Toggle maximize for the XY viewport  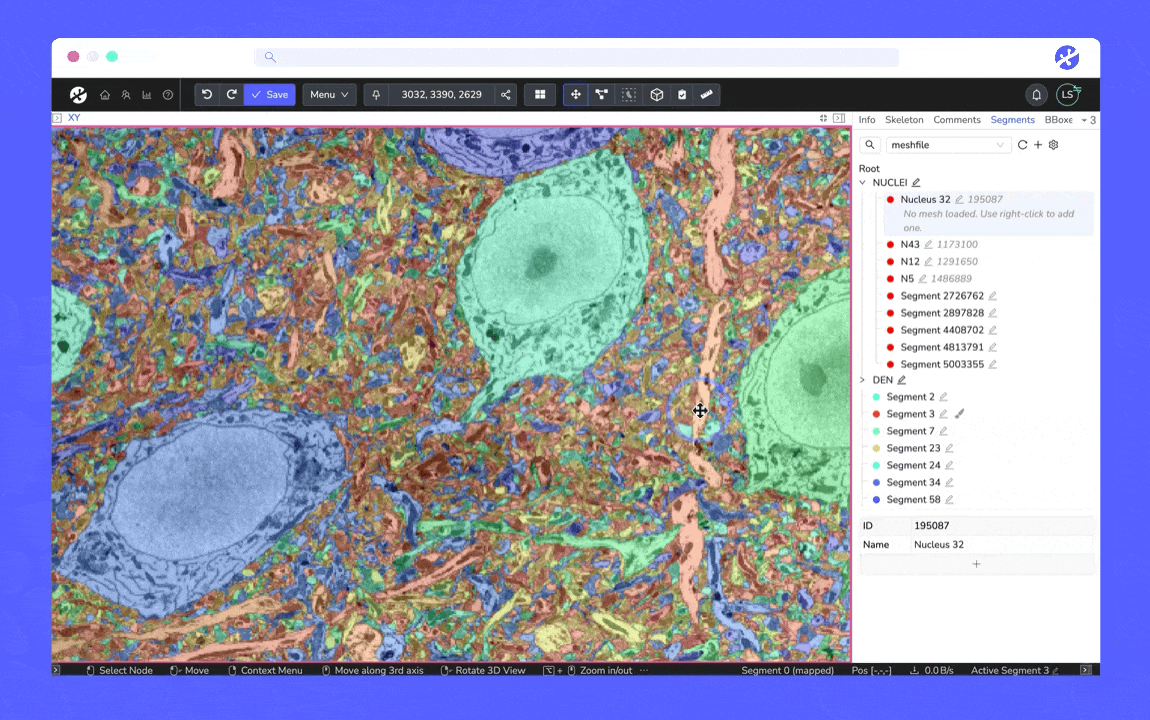click(x=823, y=118)
